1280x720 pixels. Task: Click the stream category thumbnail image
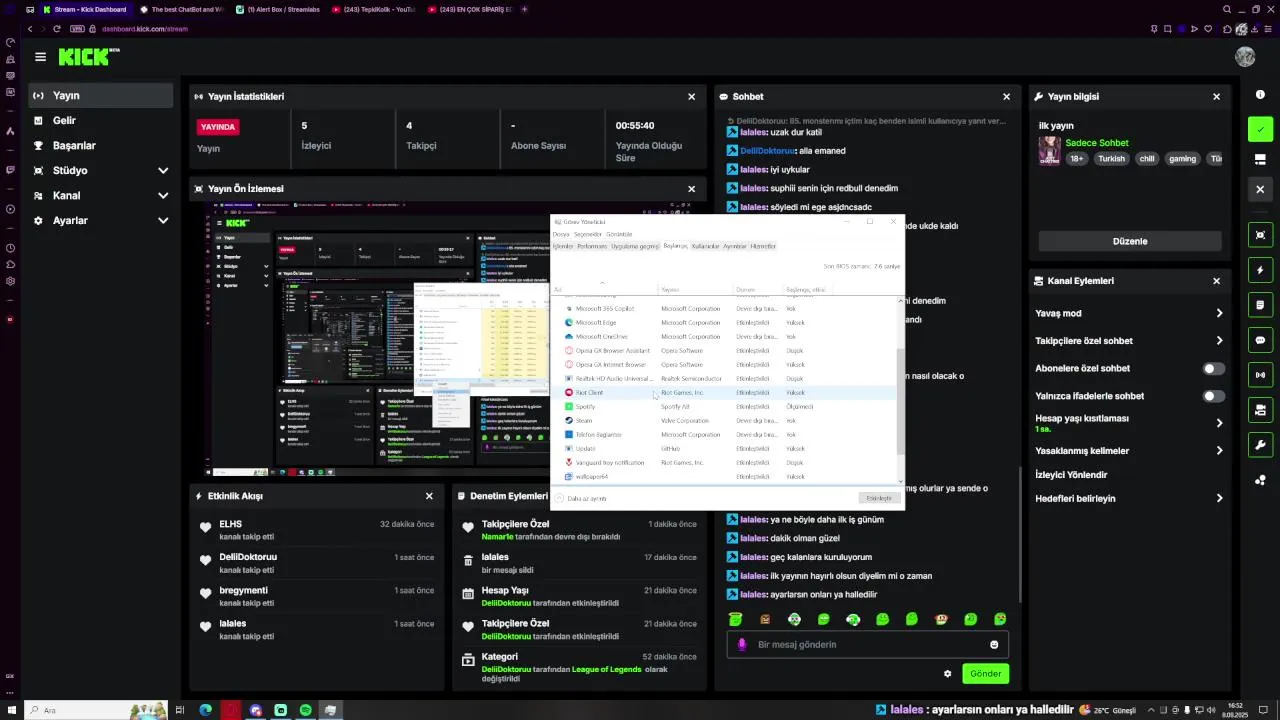(x=1049, y=150)
